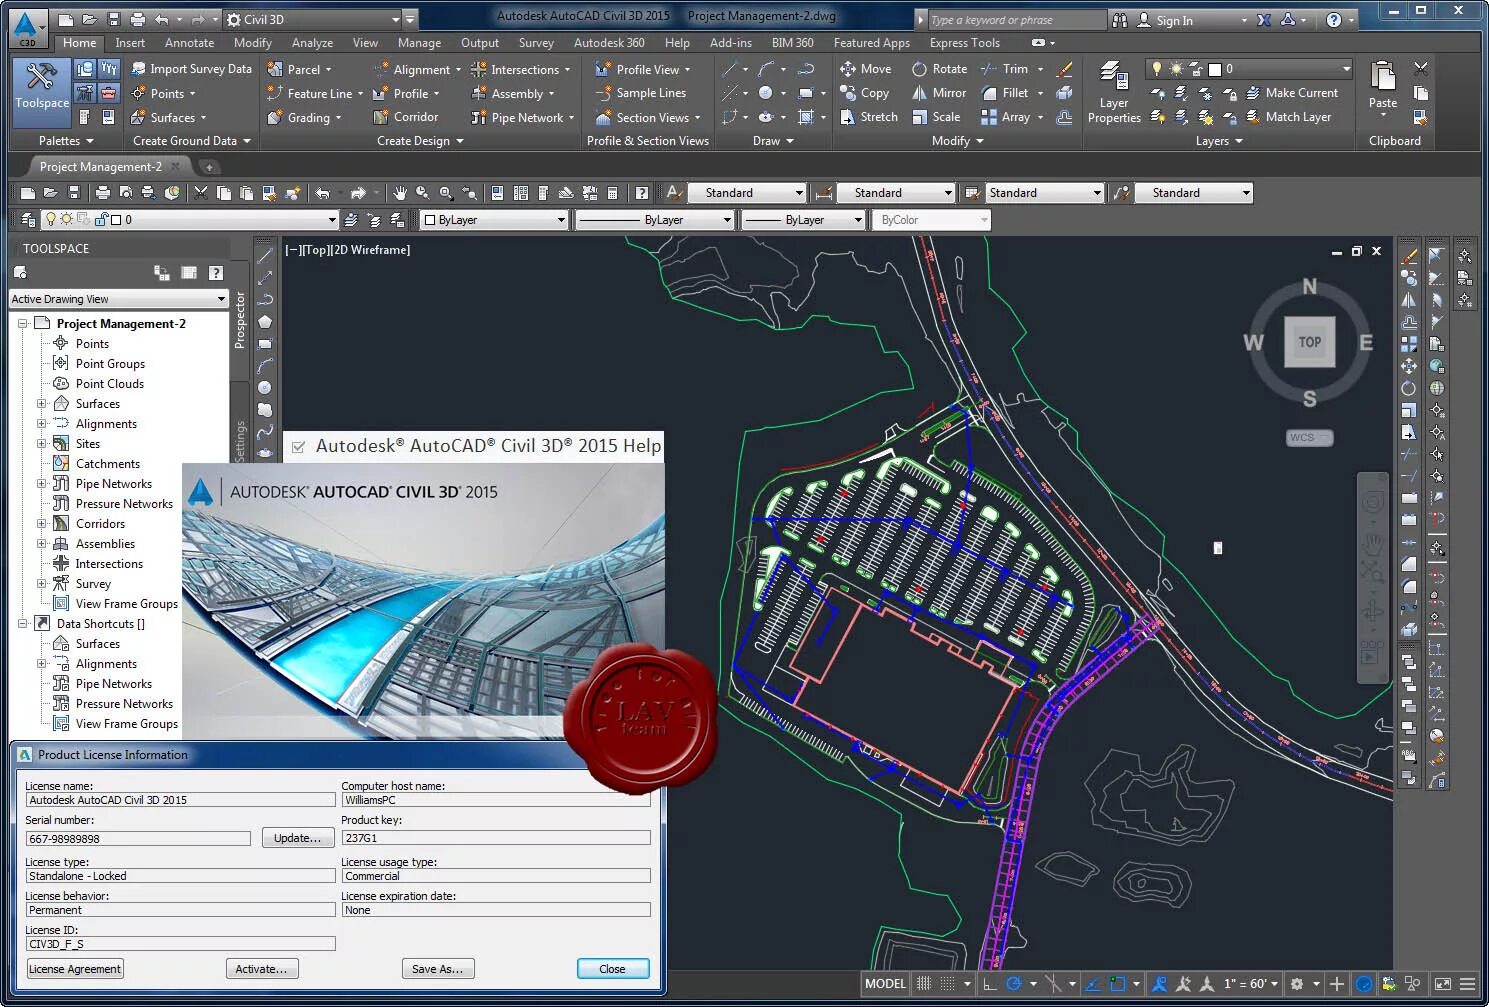Toggle MODEL space button in status bar
This screenshot has height=1007, width=1489.
click(885, 984)
